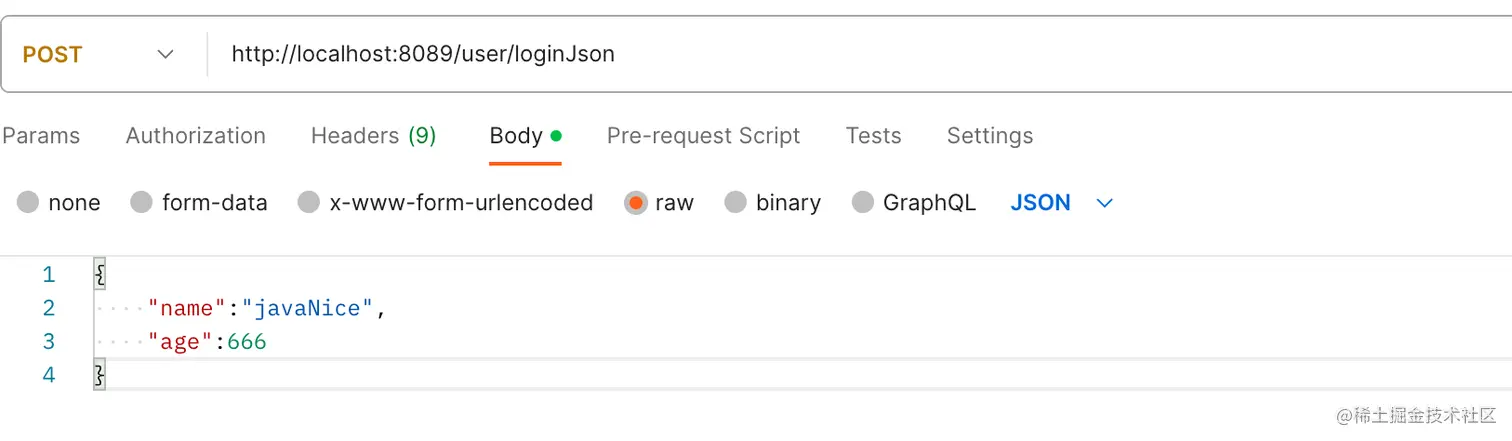The height and width of the screenshot is (441, 1512).
Task: Click the JSON format label
Action: point(1040,203)
